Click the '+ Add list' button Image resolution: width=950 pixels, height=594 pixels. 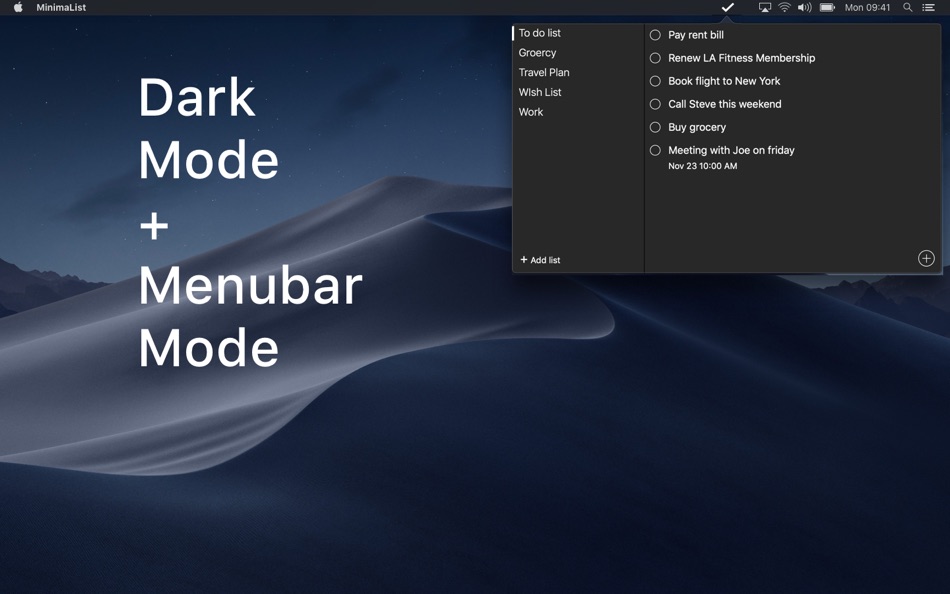(x=540, y=260)
